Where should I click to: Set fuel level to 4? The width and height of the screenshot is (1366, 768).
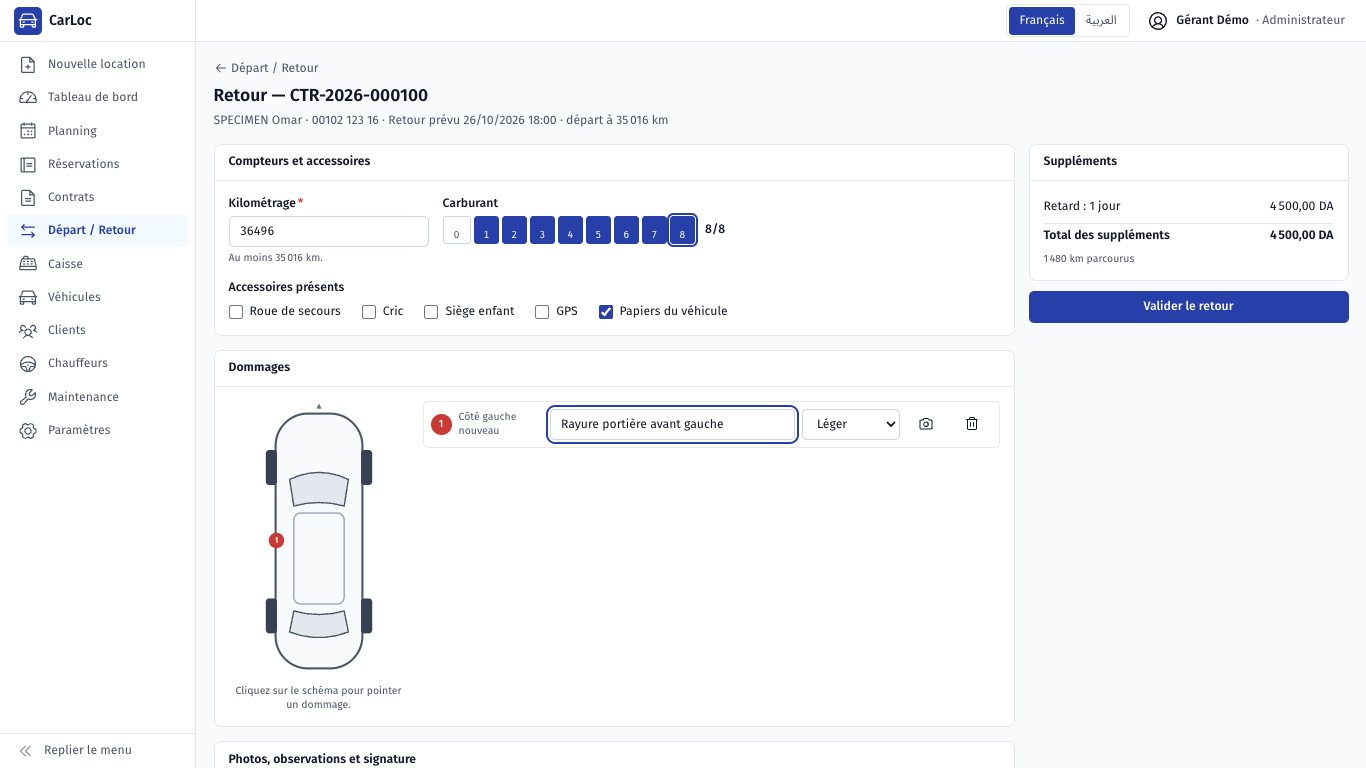click(570, 231)
